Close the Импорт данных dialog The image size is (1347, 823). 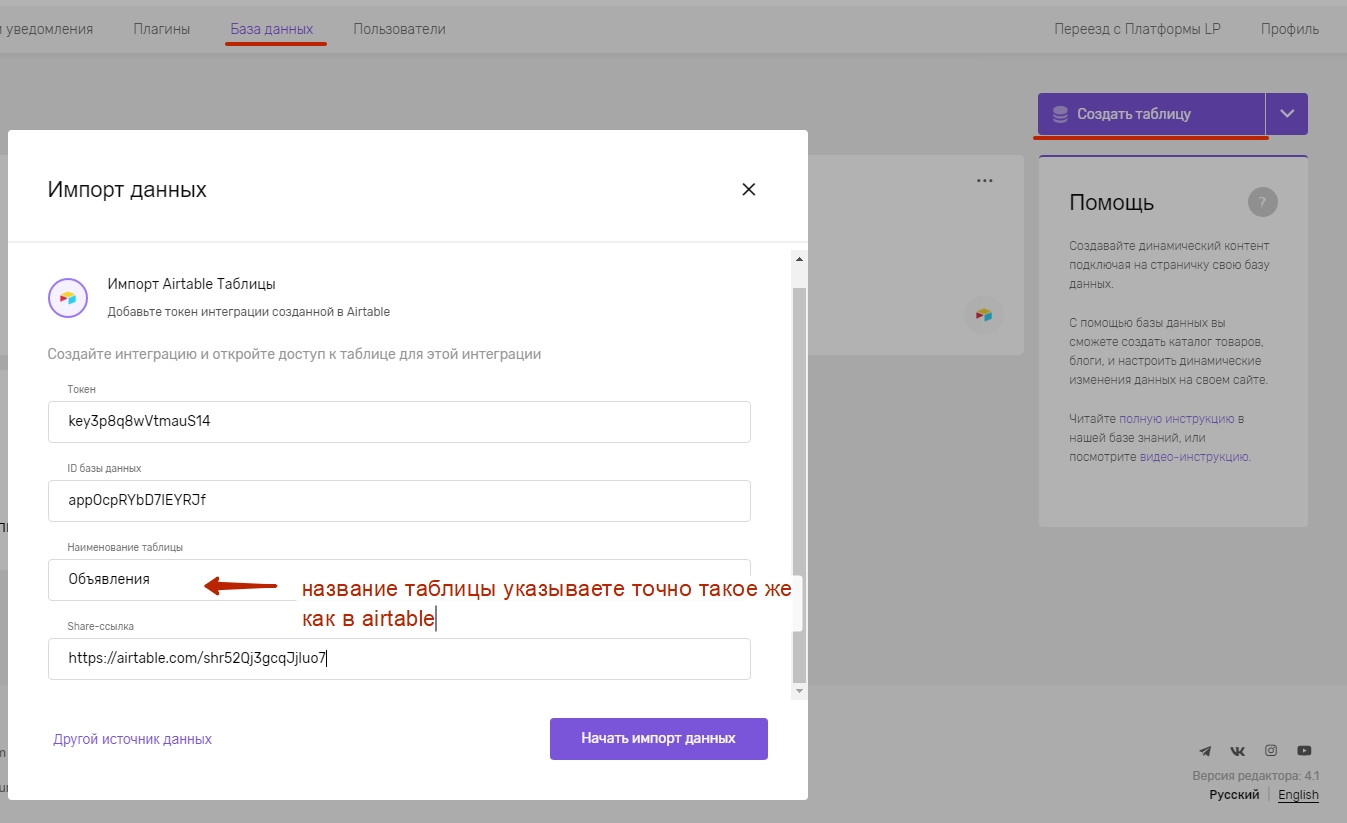pos(748,189)
